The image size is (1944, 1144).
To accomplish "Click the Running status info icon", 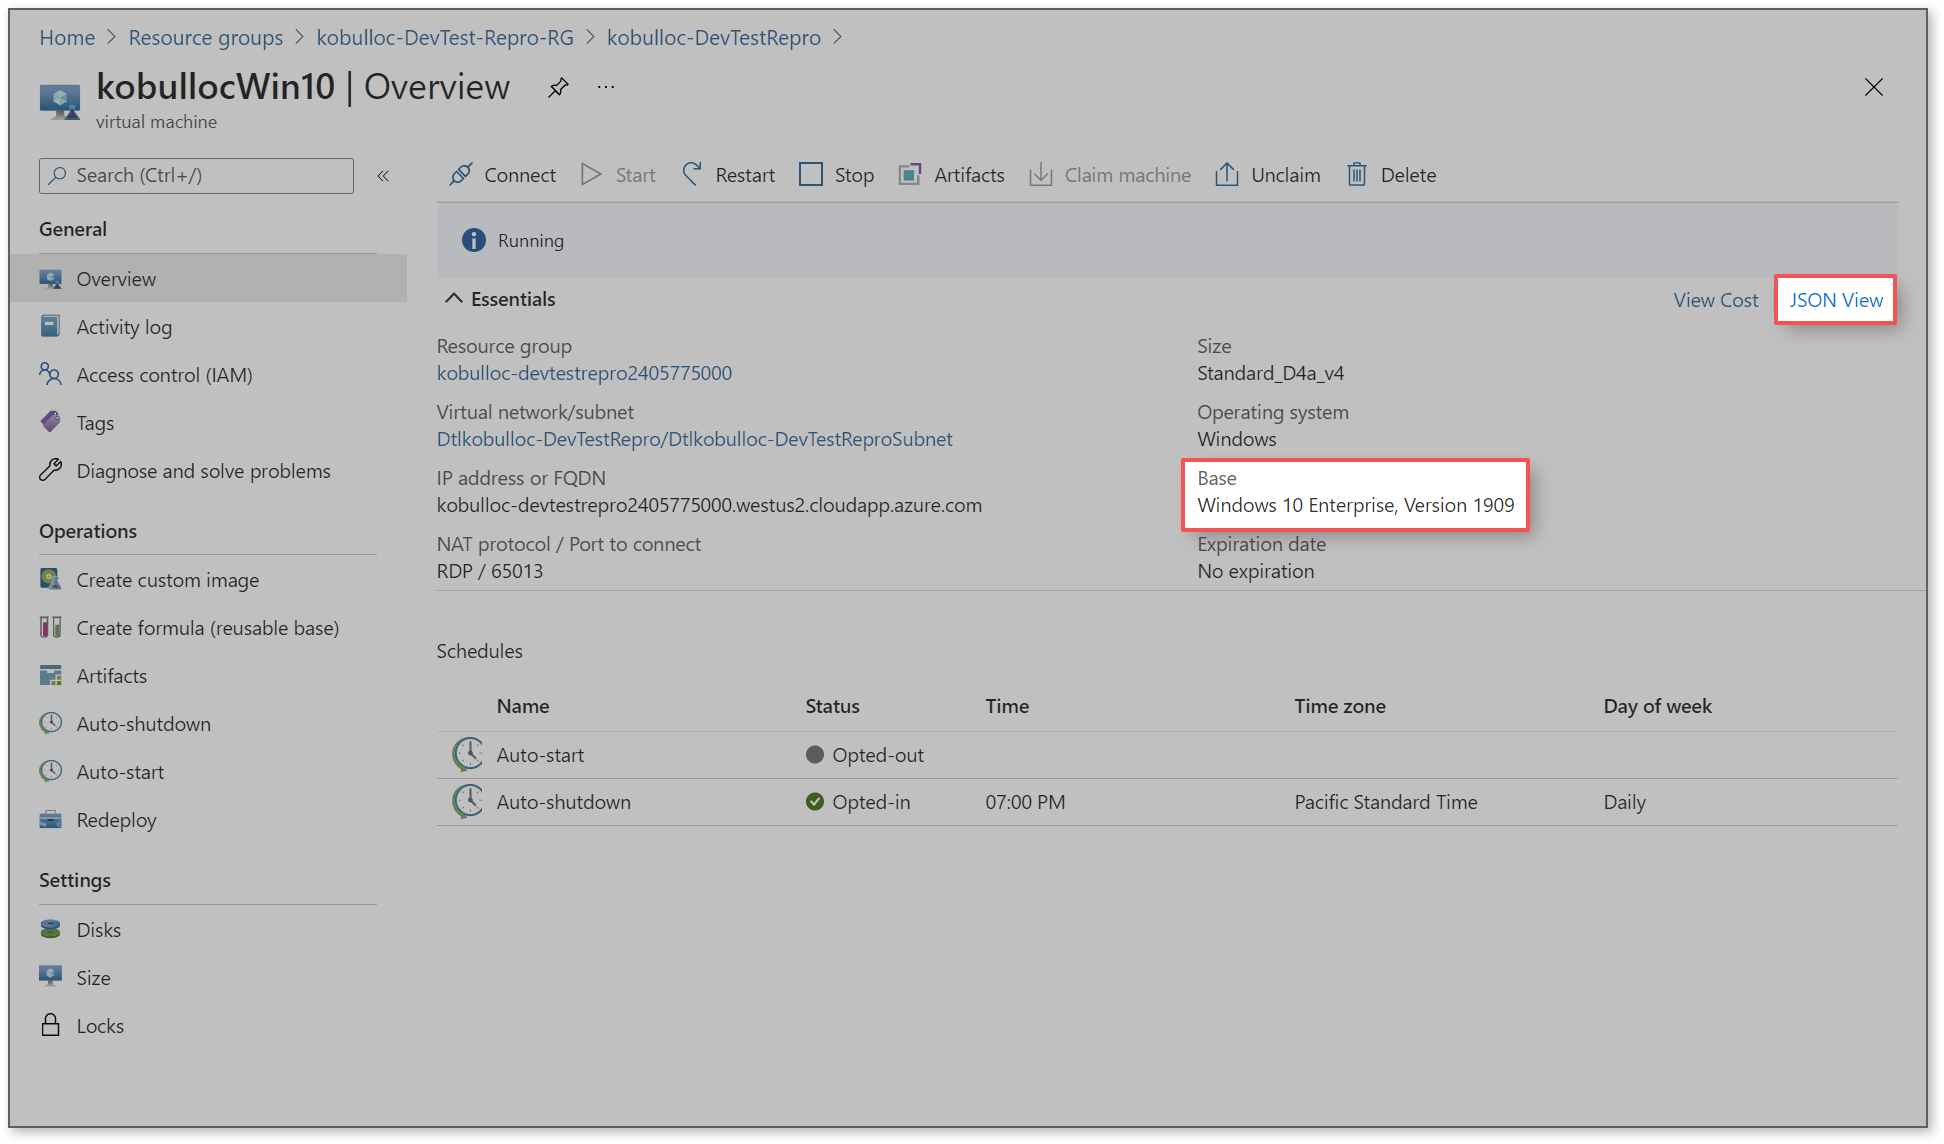I will (473, 241).
